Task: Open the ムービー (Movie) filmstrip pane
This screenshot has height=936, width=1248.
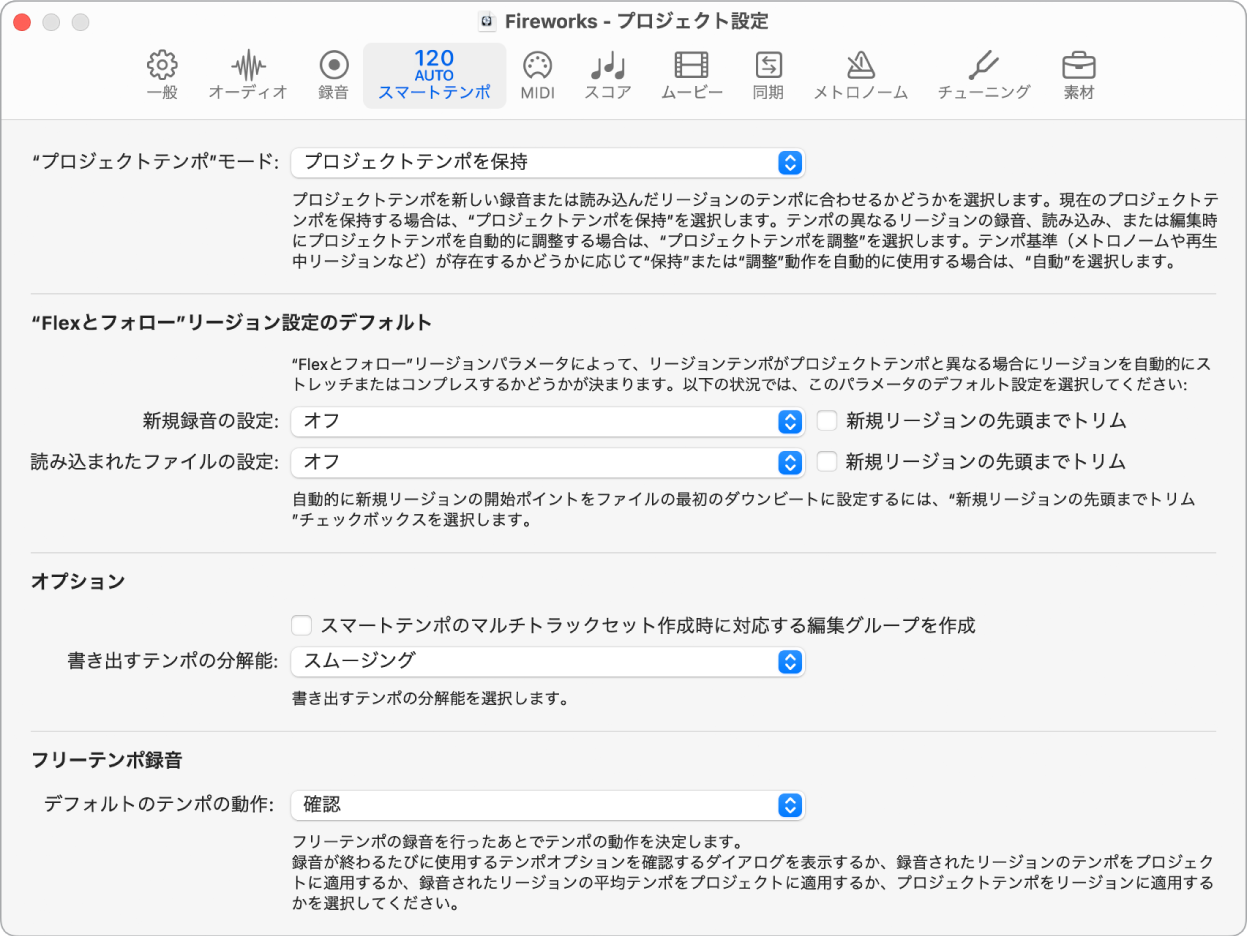Action: 692,76
